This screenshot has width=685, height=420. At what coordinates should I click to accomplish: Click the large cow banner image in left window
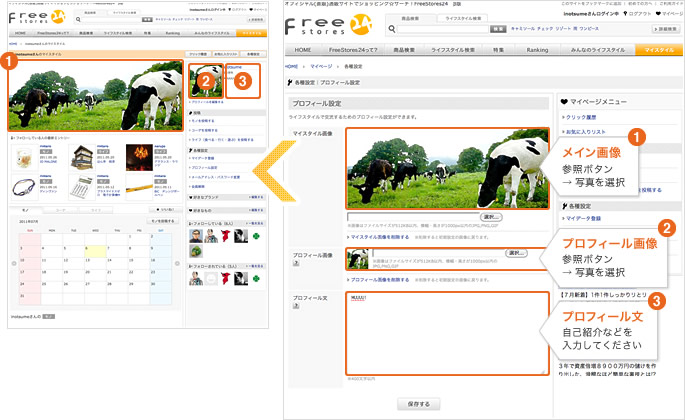pyautogui.click(x=95, y=95)
